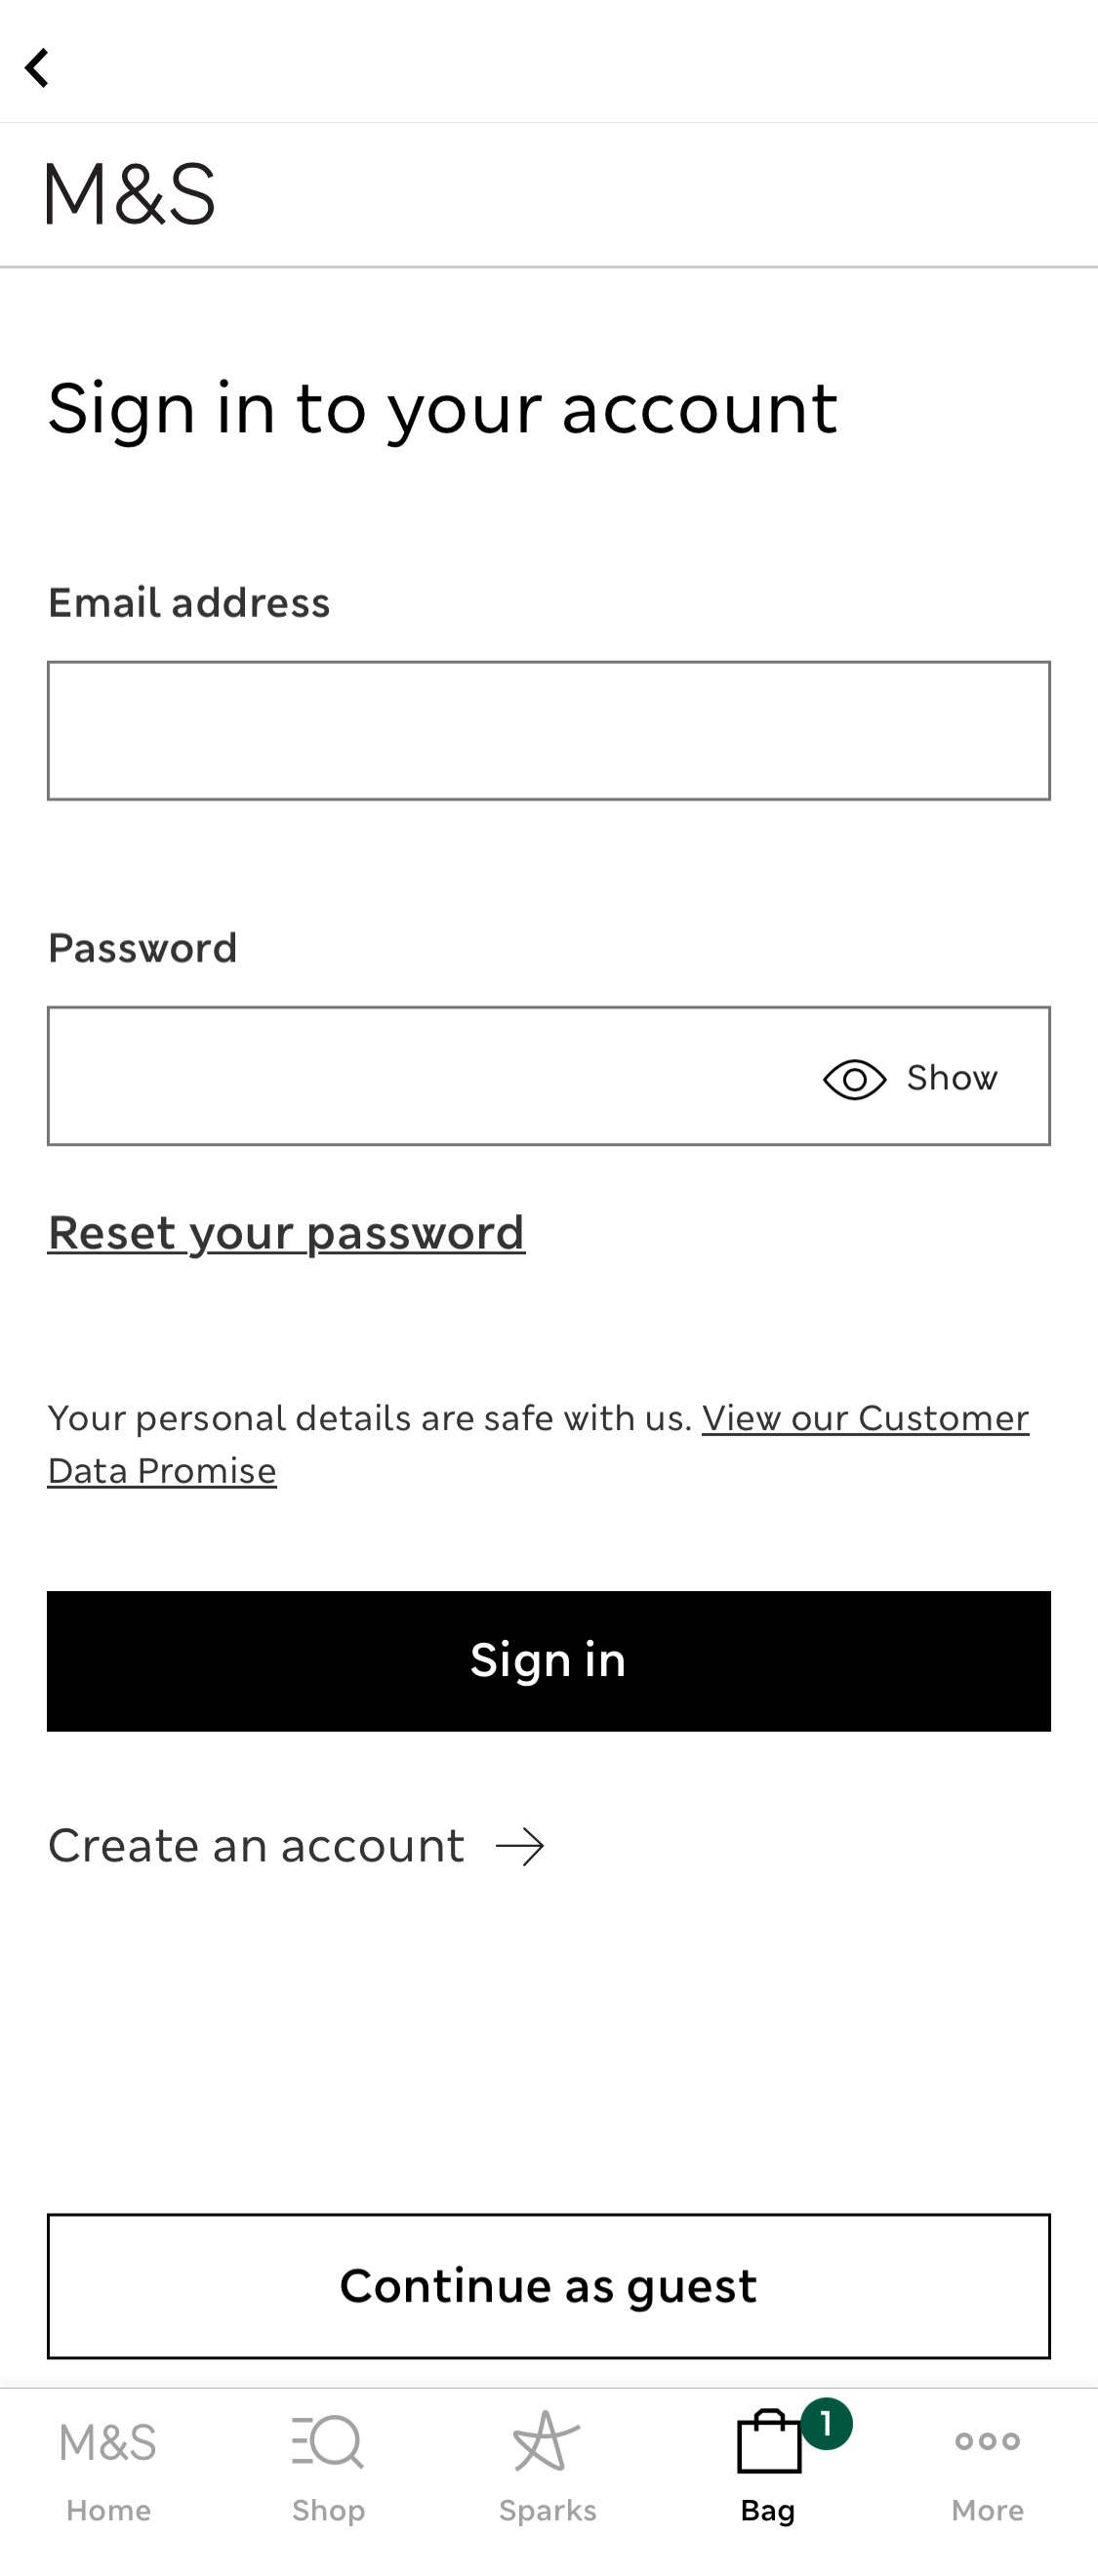Open the M&S Home tab icon
Viewport: 1098px width, 2576px height.
(x=108, y=2442)
